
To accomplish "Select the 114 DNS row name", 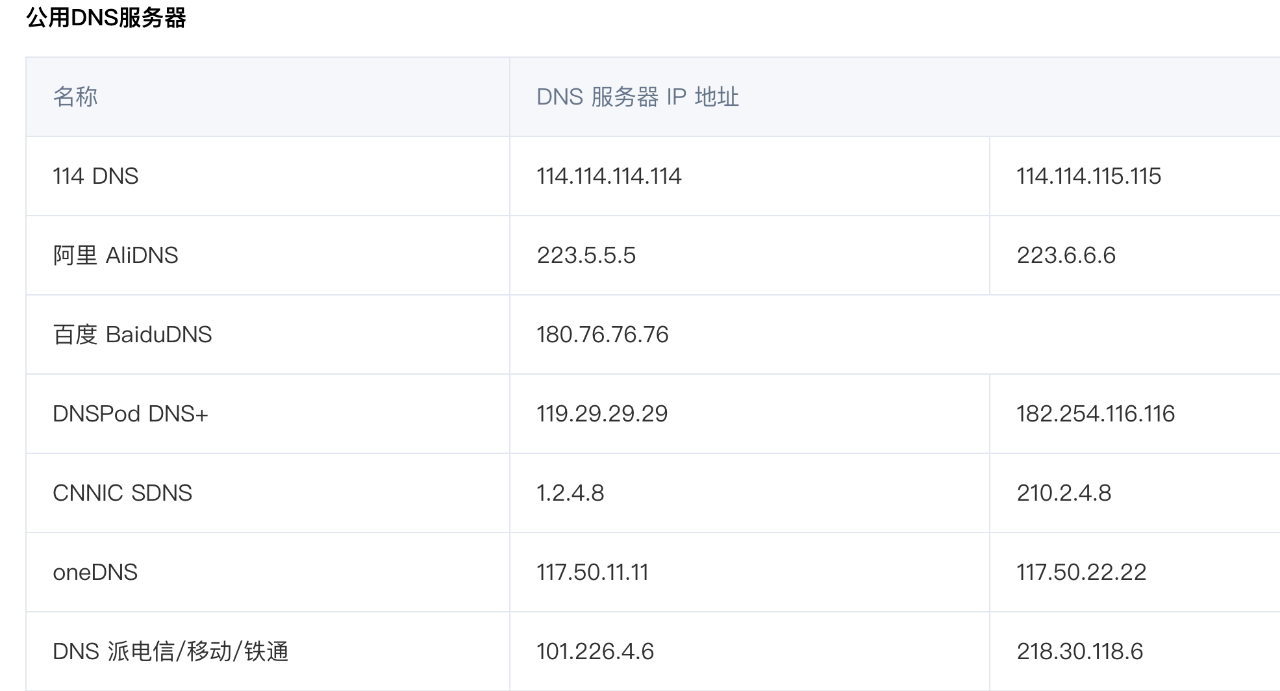I will (x=96, y=177).
